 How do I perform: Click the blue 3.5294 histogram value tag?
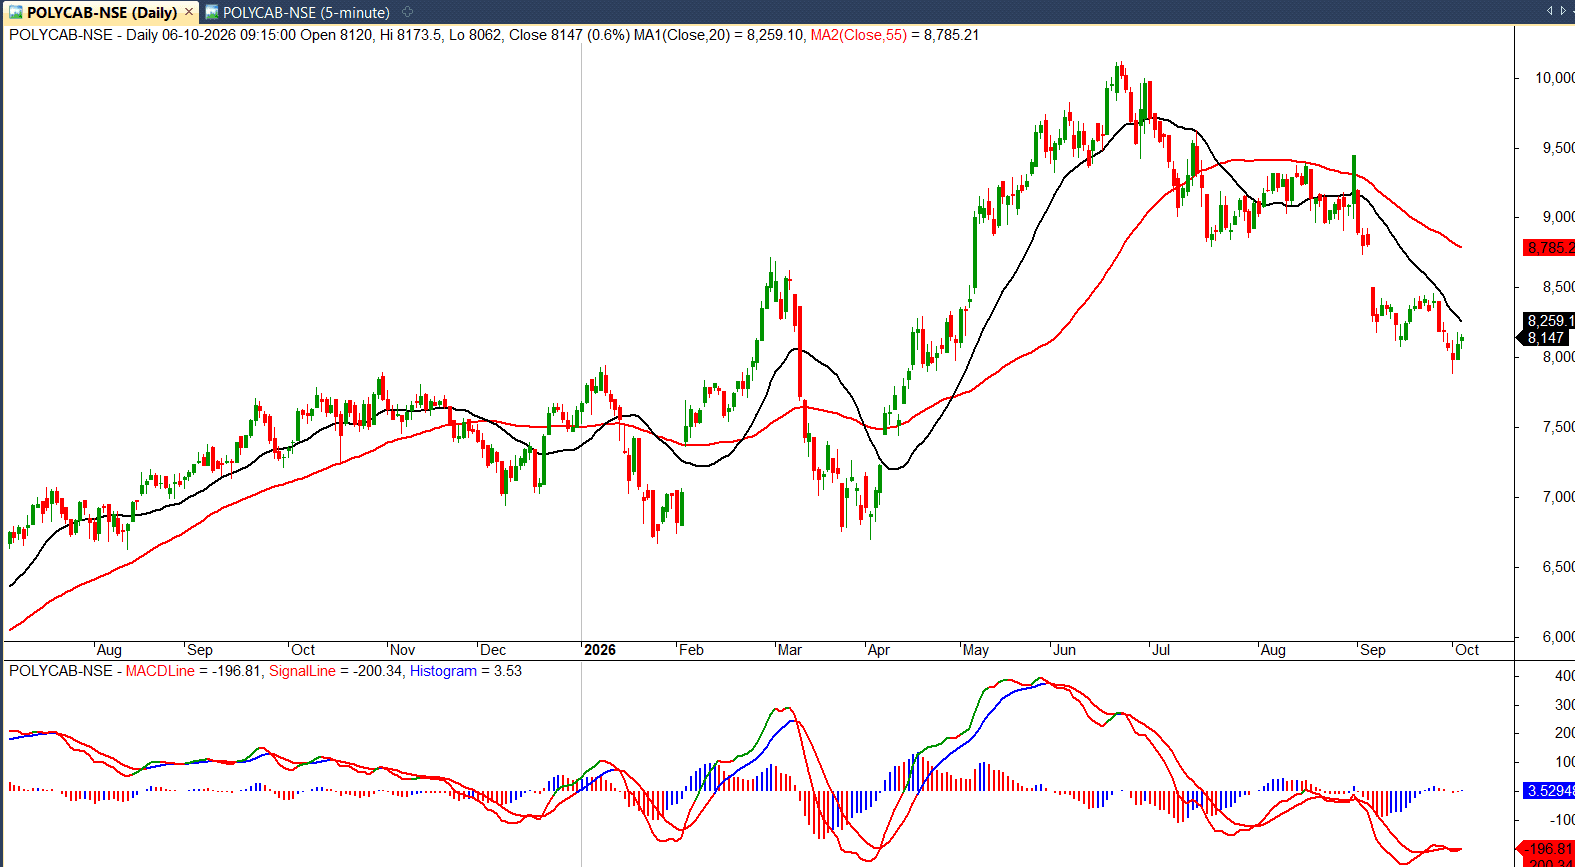(x=1549, y=791)
